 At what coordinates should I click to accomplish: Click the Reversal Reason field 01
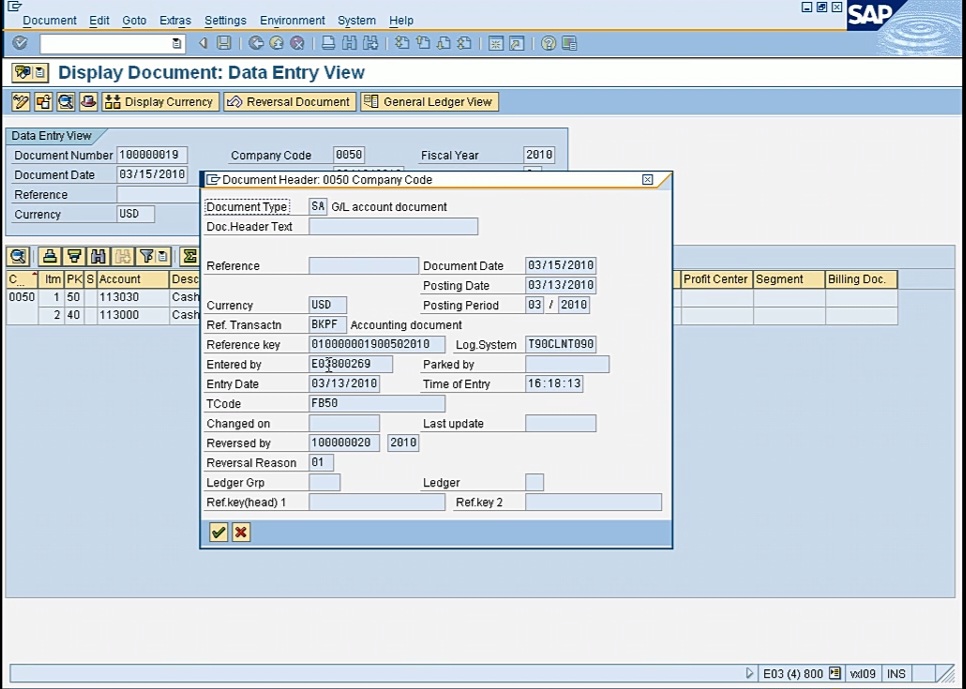(x=321, y=462)
